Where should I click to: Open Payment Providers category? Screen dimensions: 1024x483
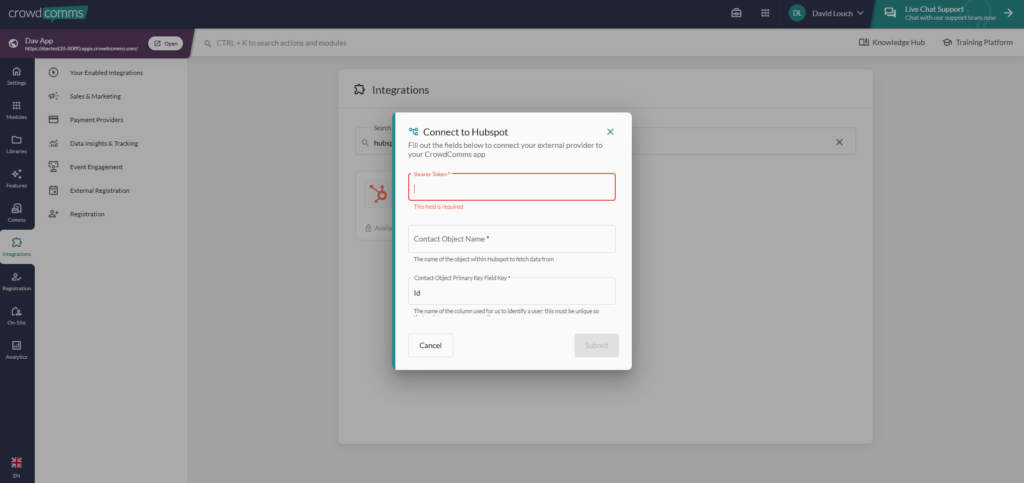[x=97, y=120]
